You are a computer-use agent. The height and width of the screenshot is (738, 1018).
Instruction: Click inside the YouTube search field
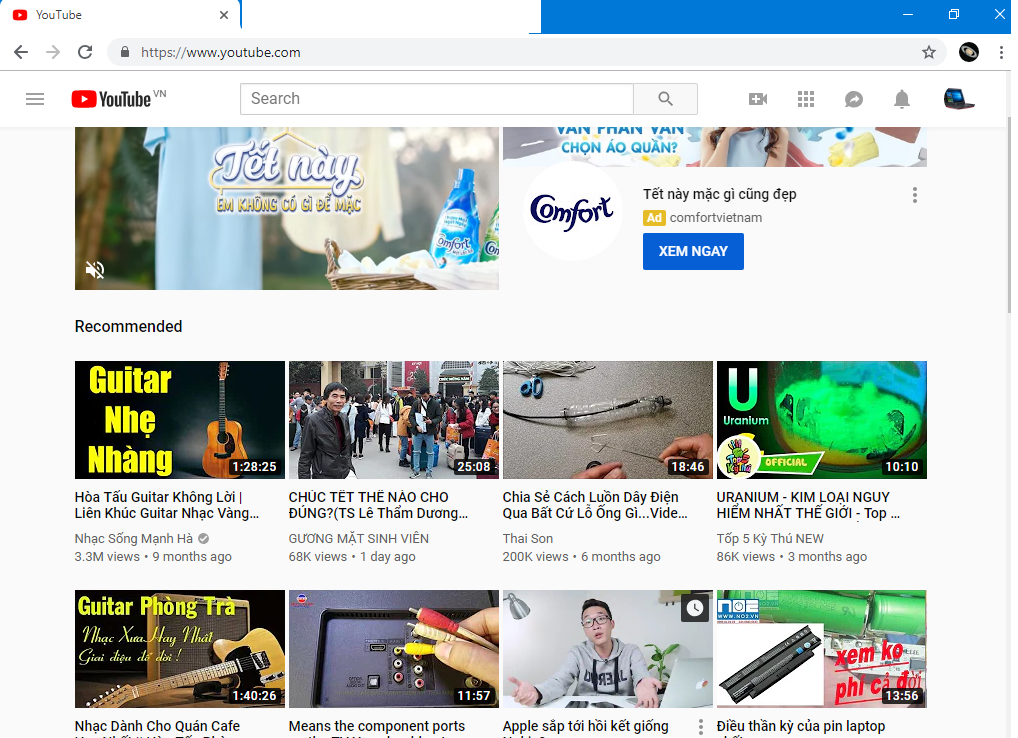[x=436, y=99]
